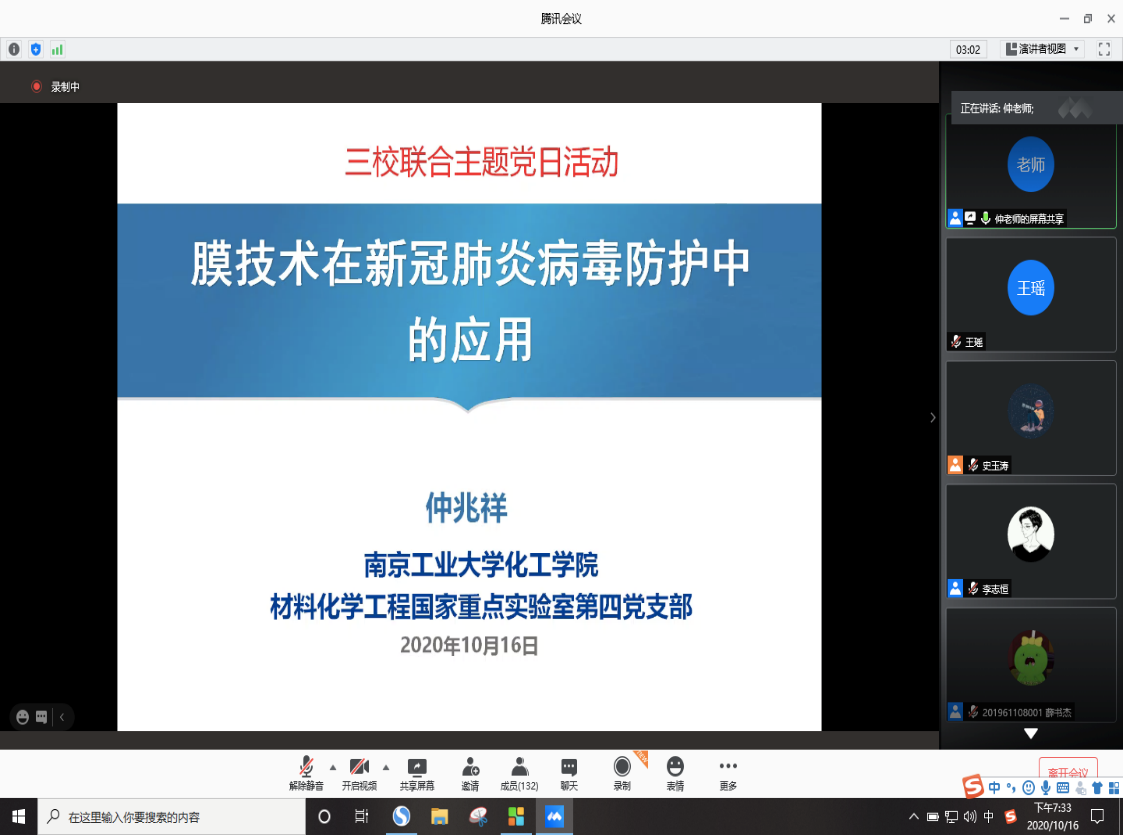Open the 更多 more options menu

[x=728, y=768]
